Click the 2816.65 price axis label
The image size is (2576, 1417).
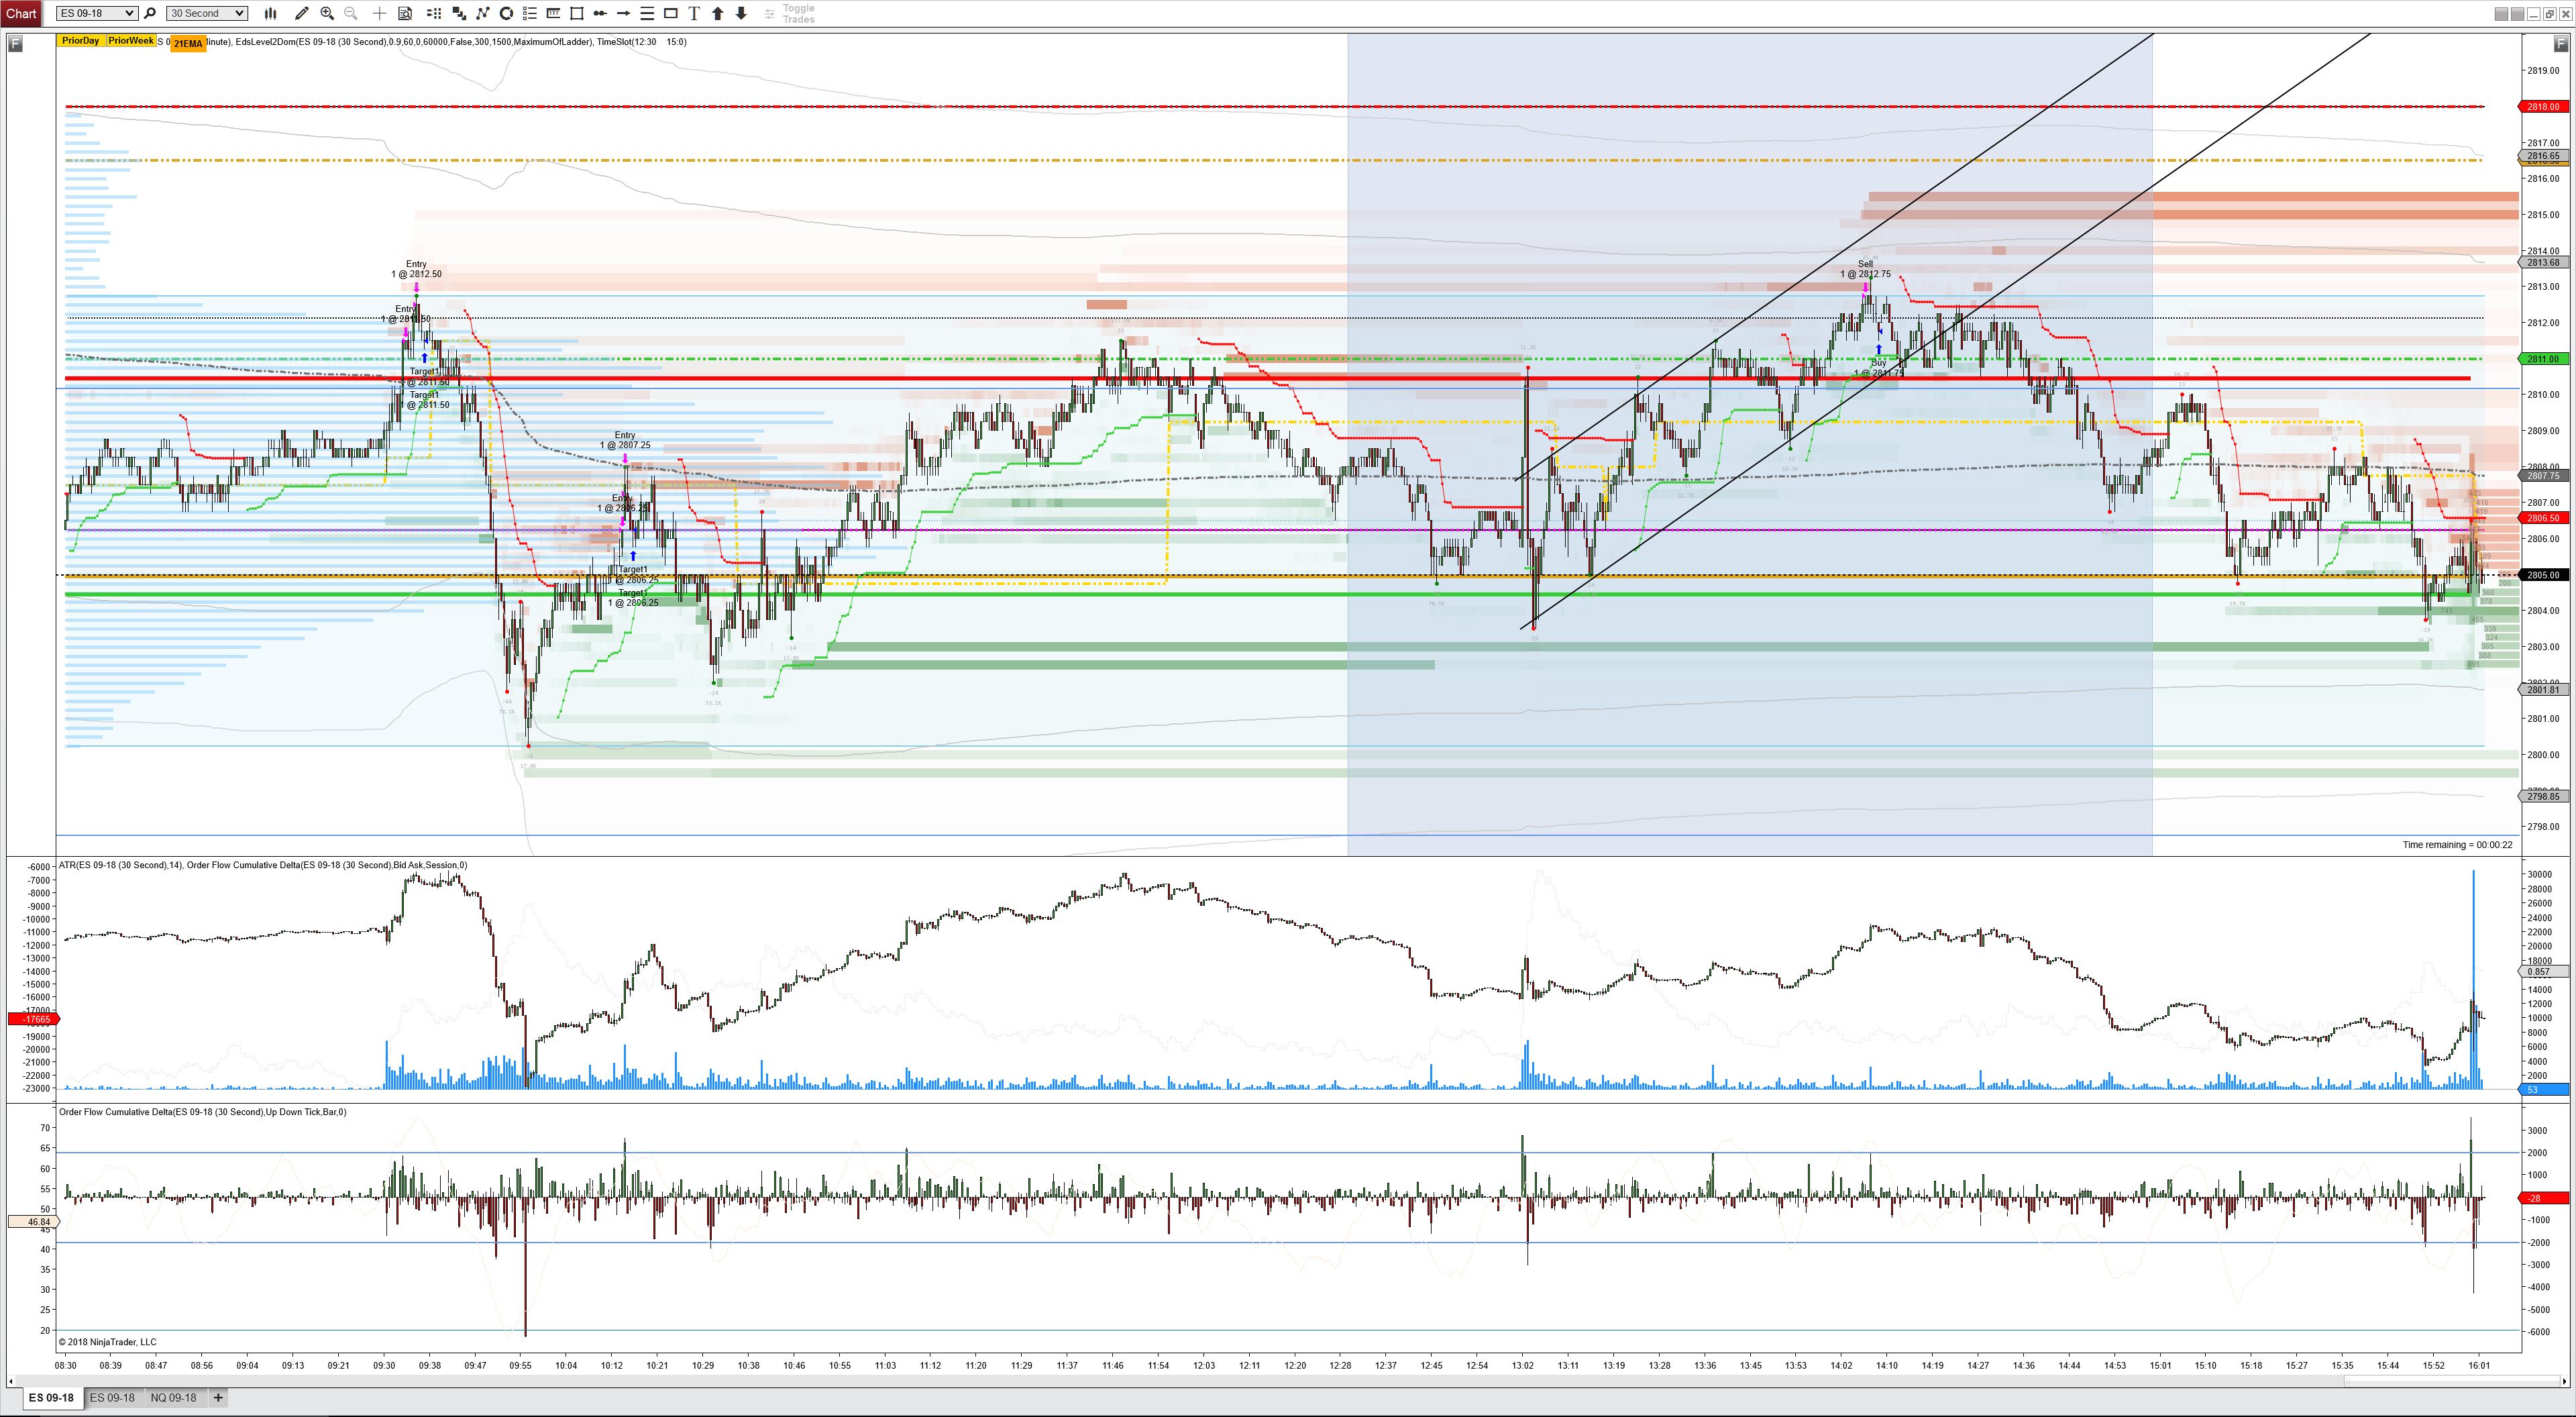tap(2543, 156)
